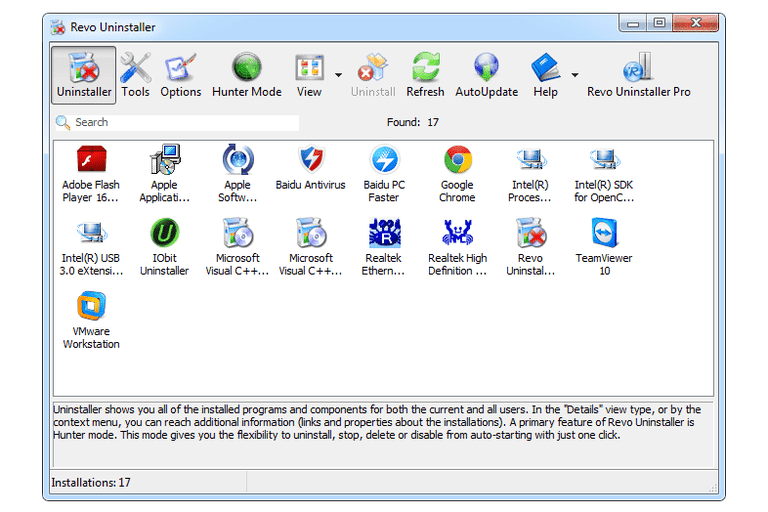Minimize the Revo Uninstaller window
768x512 pixels.
[x=633, y=23]
